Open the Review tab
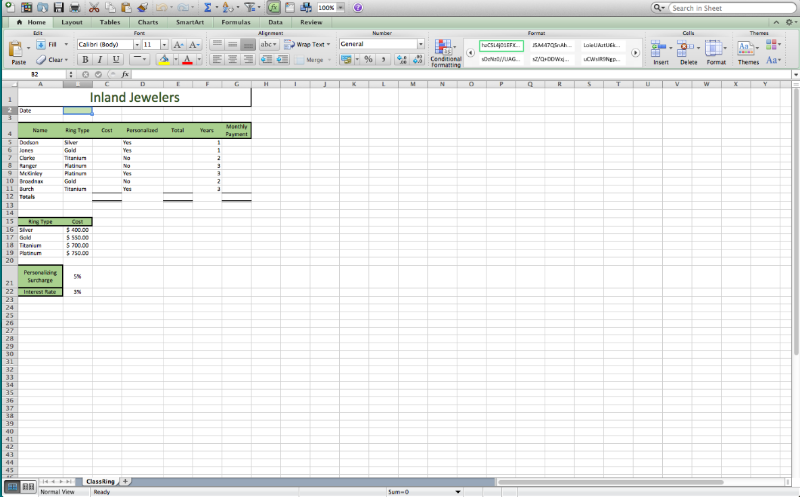This screenshot has height=497, width=800. click(x=311, y=22)
